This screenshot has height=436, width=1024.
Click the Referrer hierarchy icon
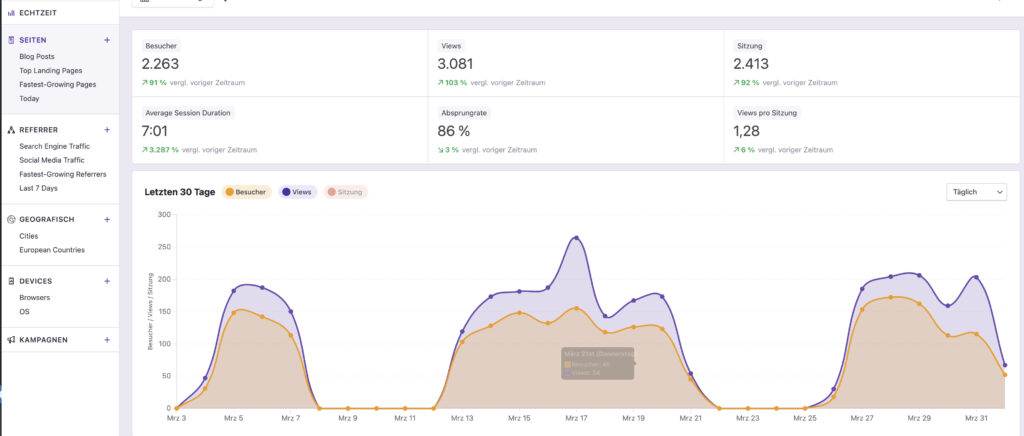10,130
